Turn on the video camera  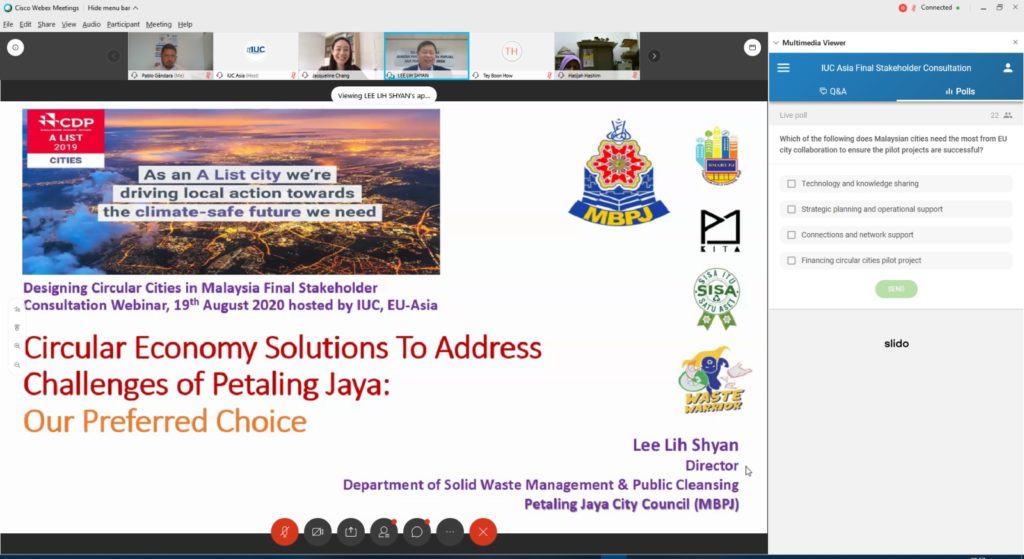point(318,532)
